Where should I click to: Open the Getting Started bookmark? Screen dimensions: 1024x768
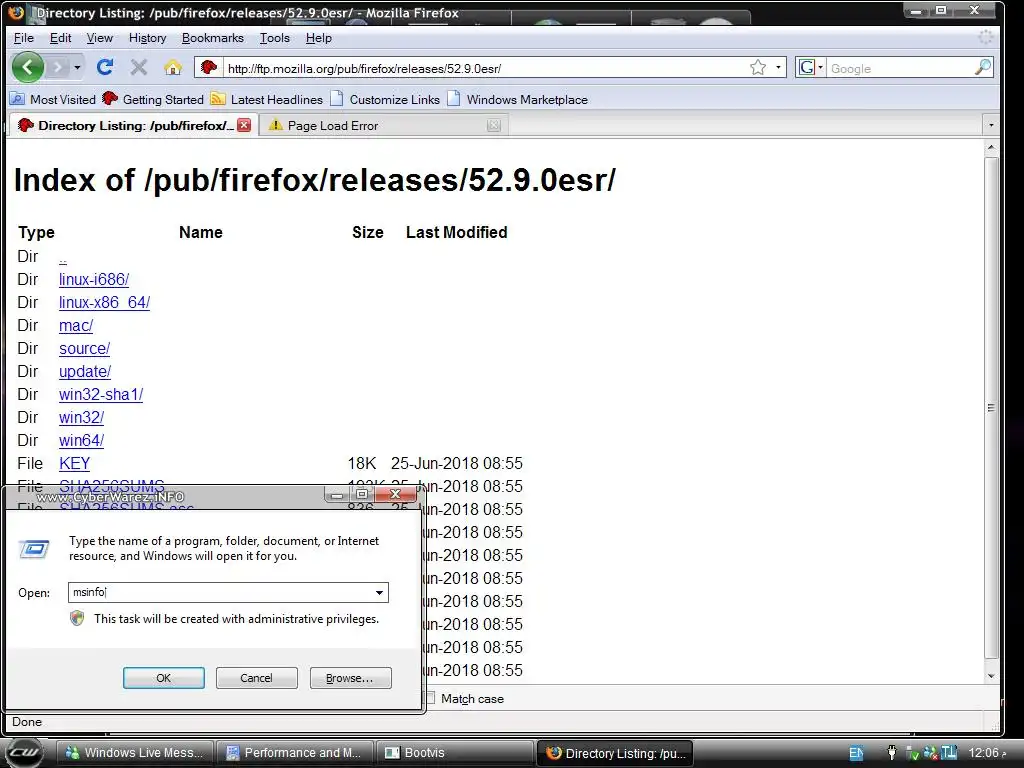(x=153, y=99)
